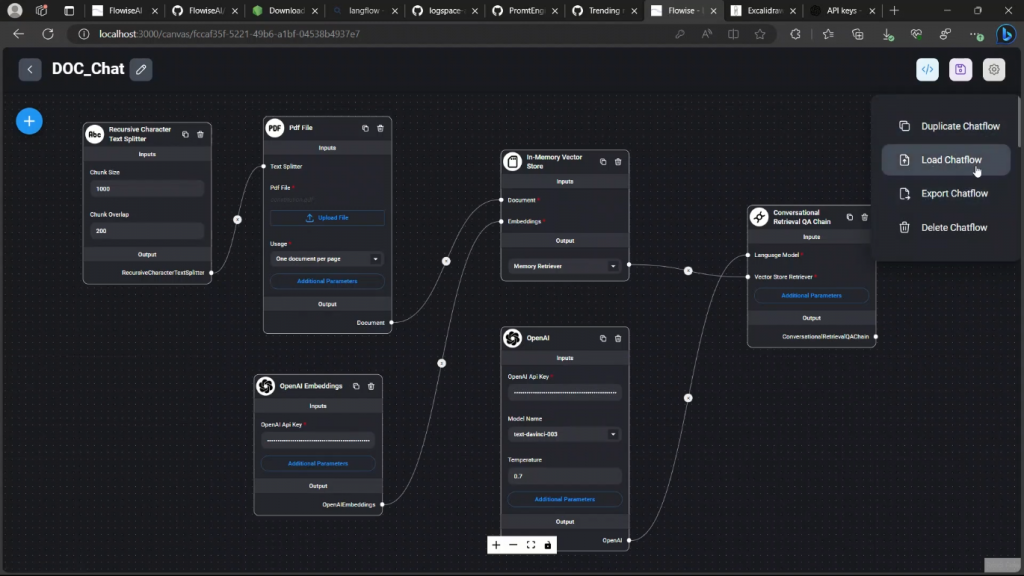1024x576 pixels.
Task: Remove edge from OpenAI to Language Model
Action: point(688,398)
